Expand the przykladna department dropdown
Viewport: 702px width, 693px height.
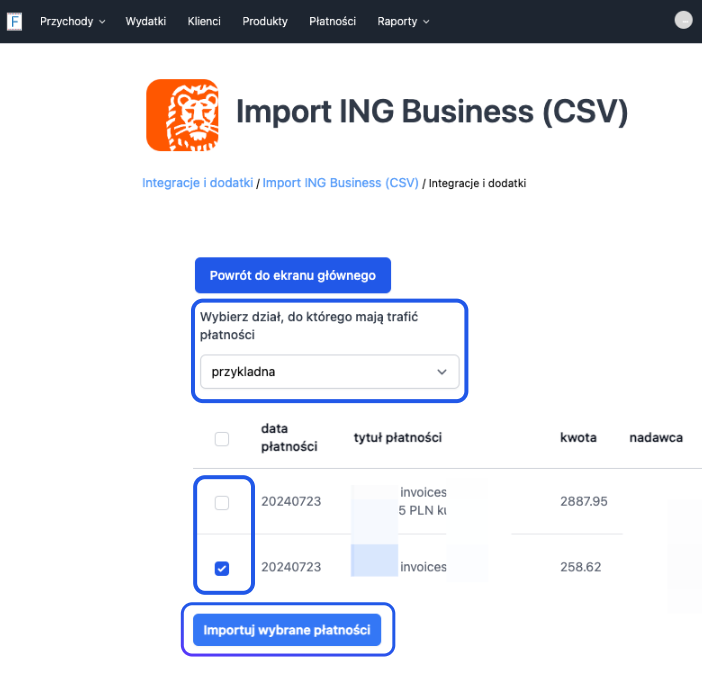click(330, 372)
